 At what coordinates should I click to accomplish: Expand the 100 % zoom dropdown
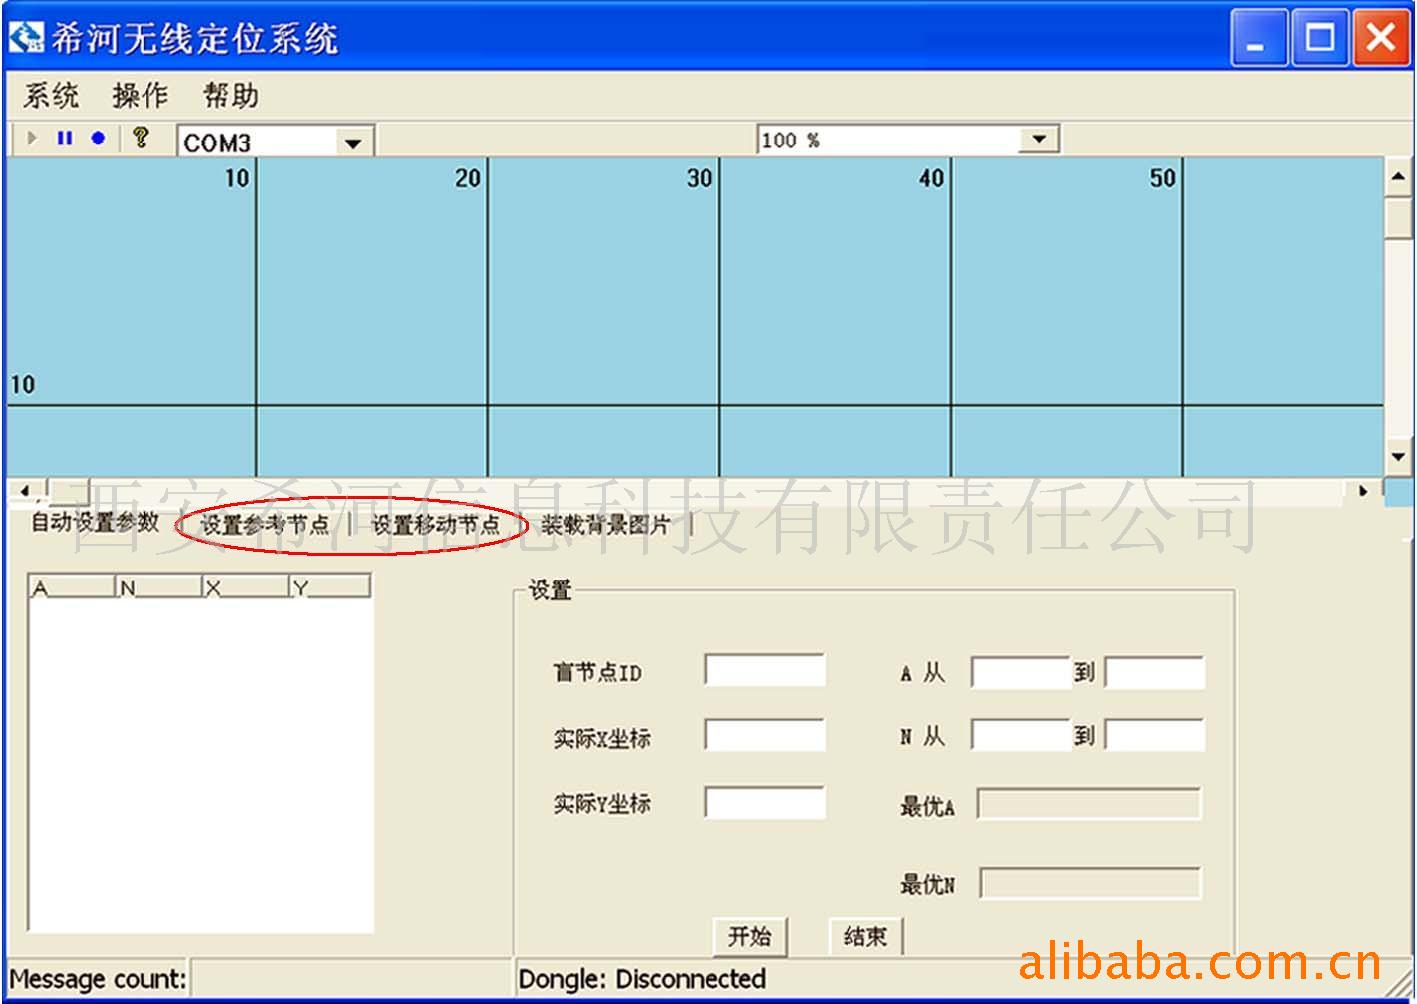click(x=1039, y=139)
